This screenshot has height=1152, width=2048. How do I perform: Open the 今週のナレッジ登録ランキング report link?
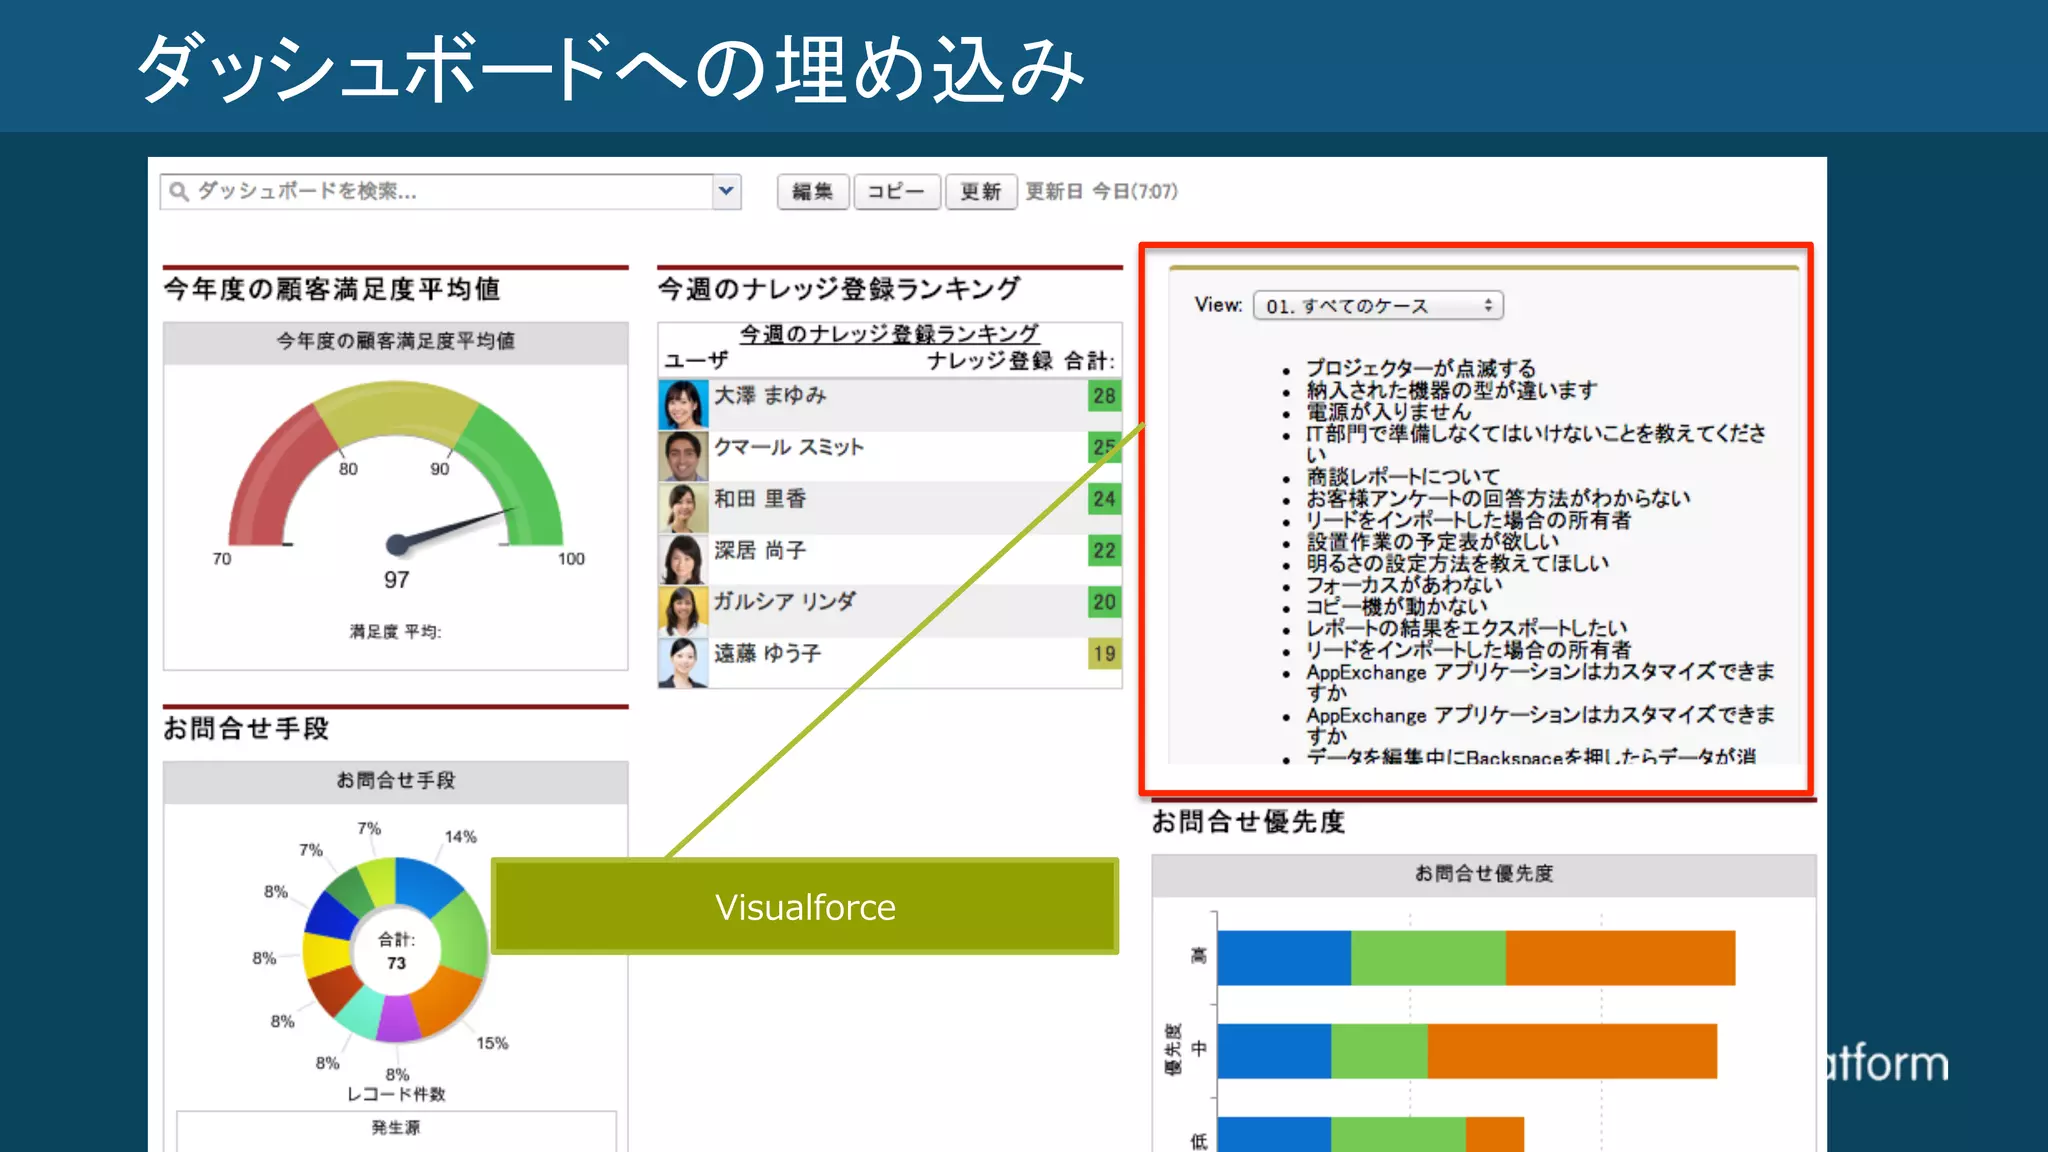click(x=889, y=333)
